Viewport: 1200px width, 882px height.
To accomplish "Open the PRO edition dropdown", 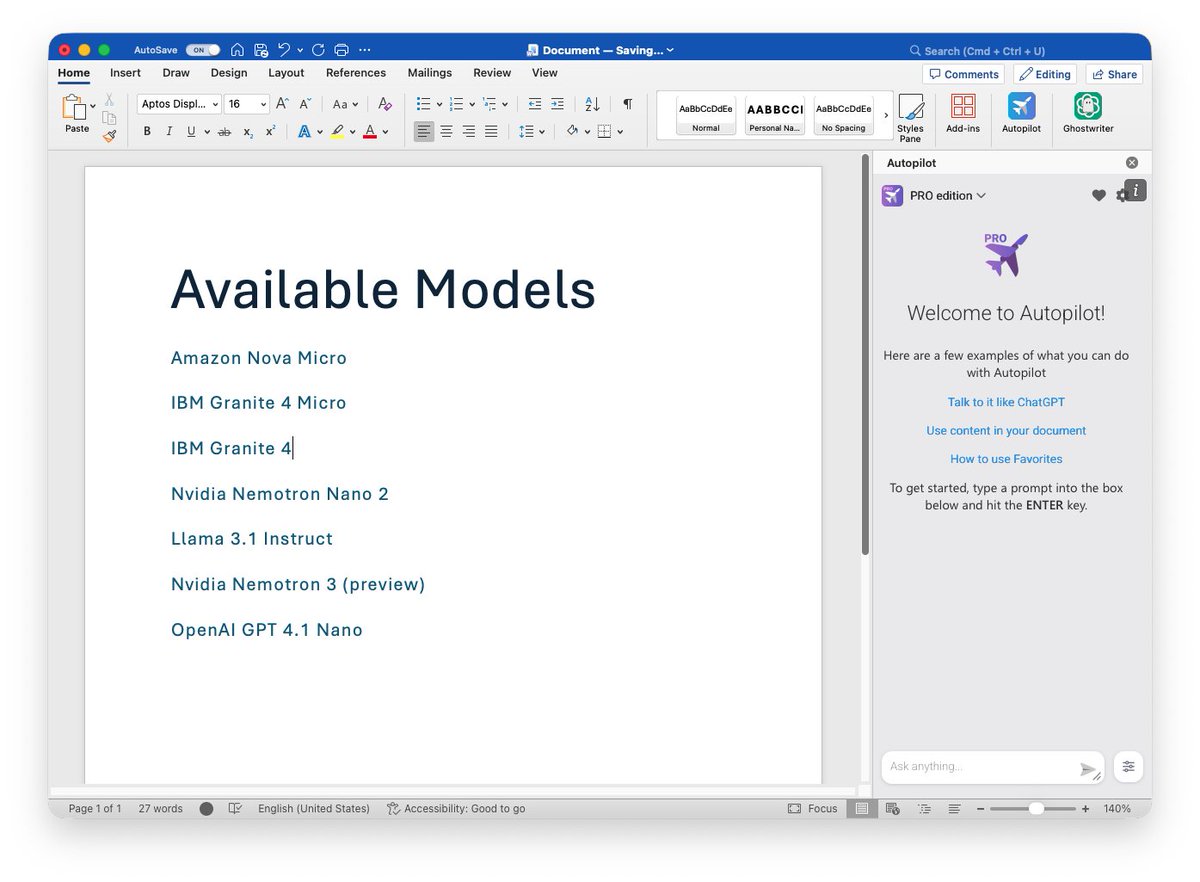I will (x=948, y=196).
